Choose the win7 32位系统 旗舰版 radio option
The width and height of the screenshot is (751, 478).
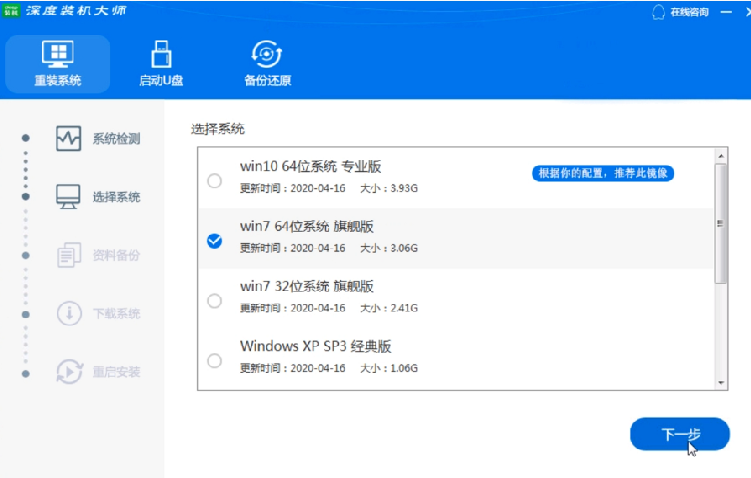click(214, 300)
